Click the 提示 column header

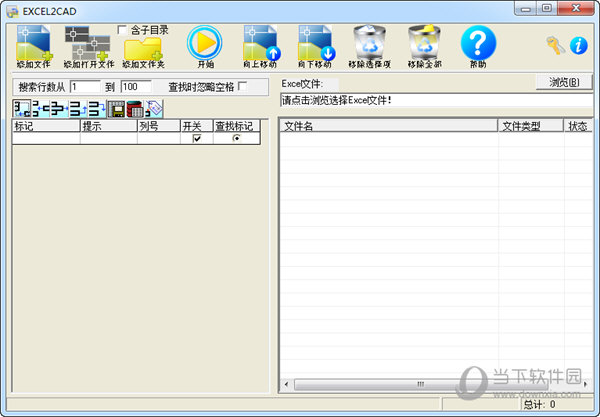coord(108,126)
